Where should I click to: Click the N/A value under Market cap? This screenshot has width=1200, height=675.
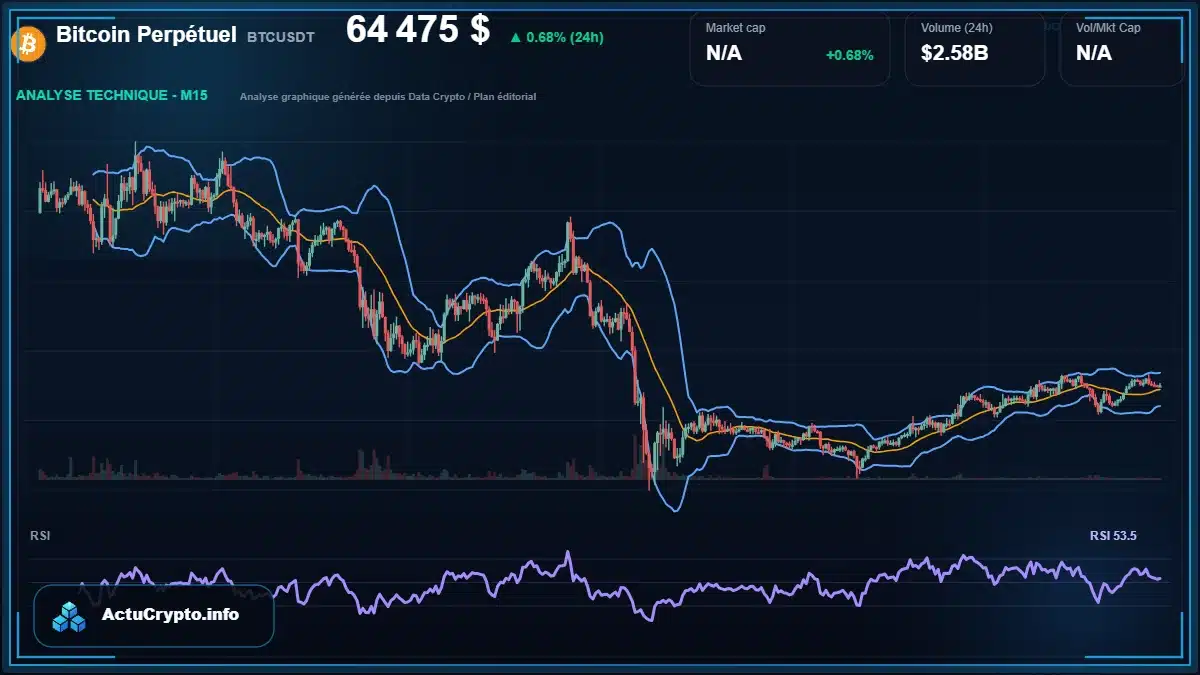click(x=724, y=54)
